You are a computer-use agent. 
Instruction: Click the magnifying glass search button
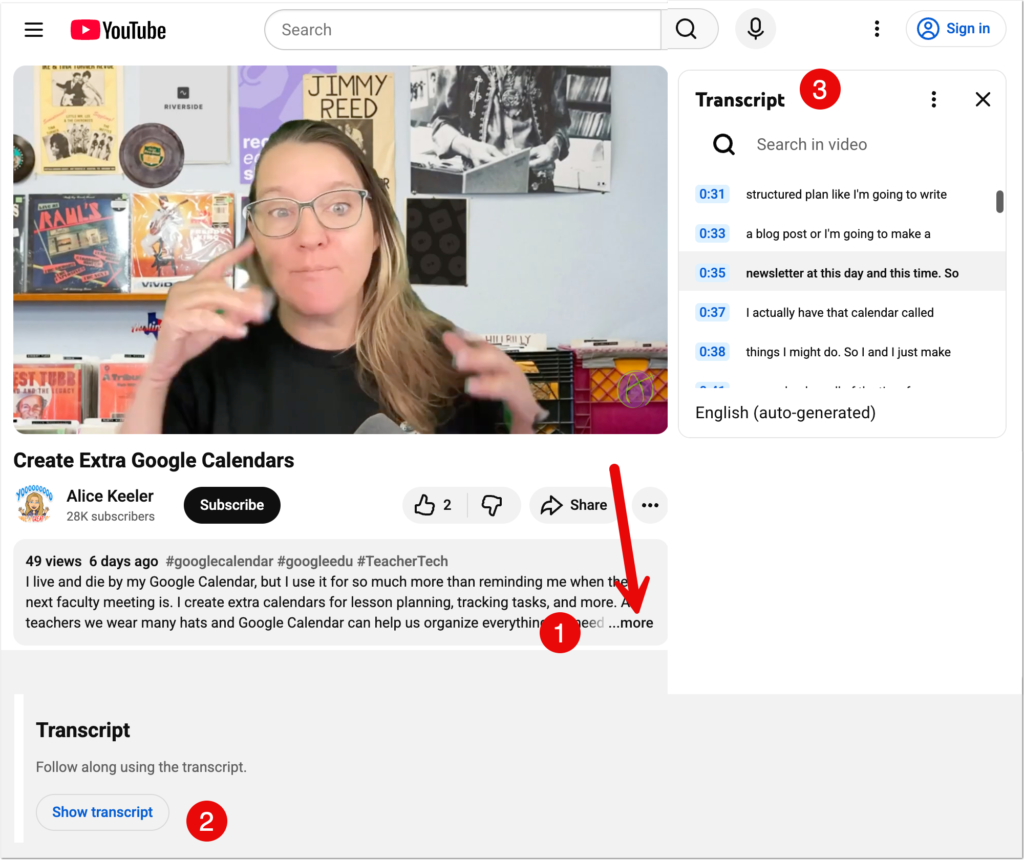[x=687, y=30]
